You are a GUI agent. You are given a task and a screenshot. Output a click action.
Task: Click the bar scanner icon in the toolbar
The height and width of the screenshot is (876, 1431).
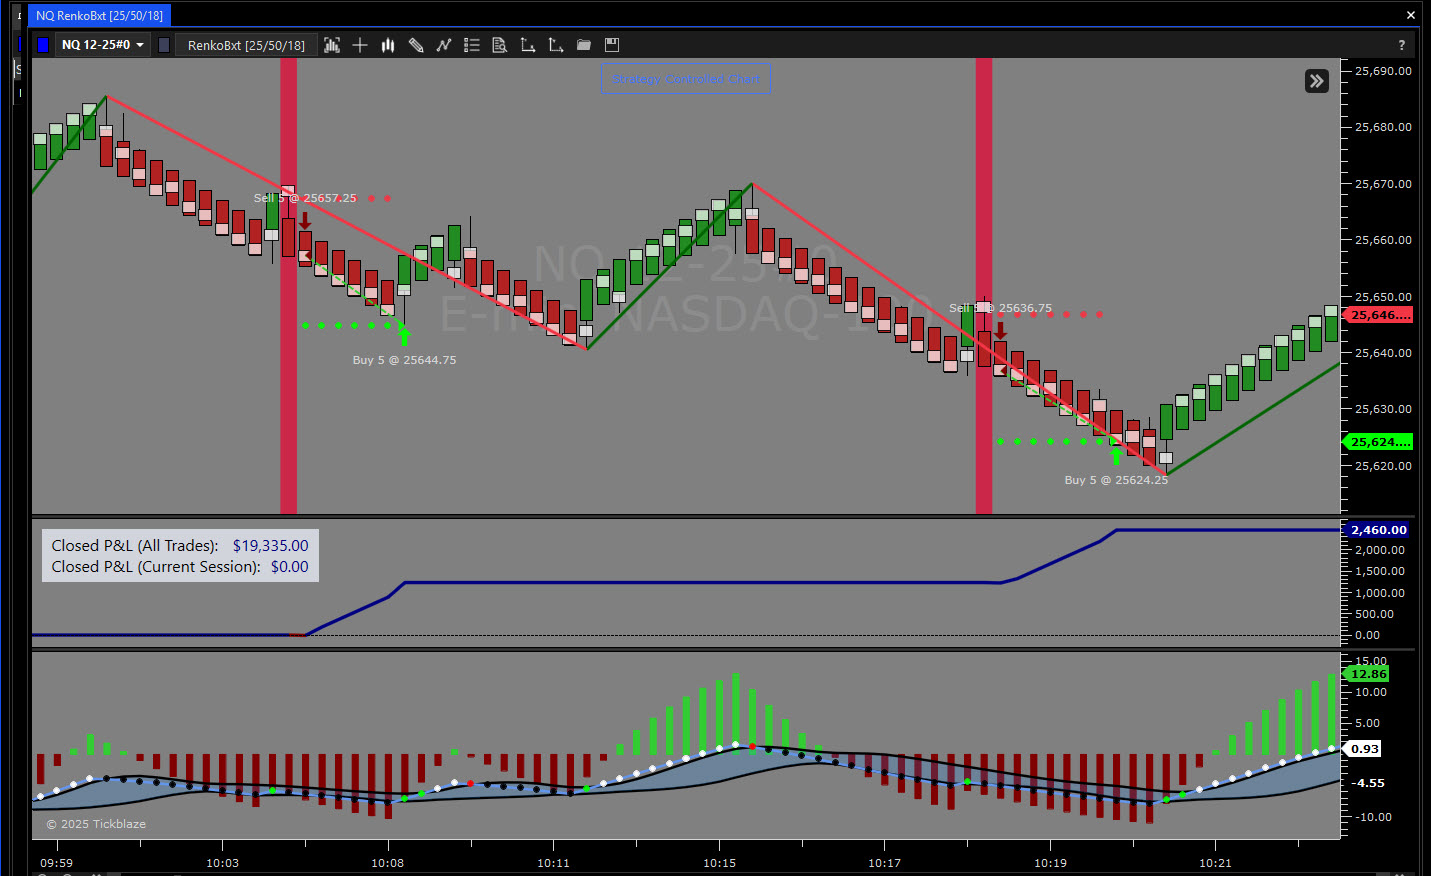point(332,45)
